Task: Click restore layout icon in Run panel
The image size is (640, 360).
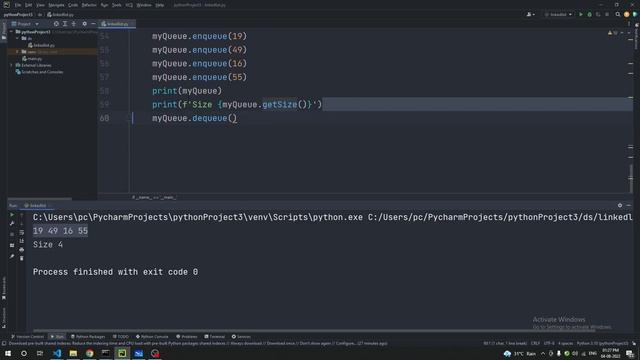Action: 12,245
